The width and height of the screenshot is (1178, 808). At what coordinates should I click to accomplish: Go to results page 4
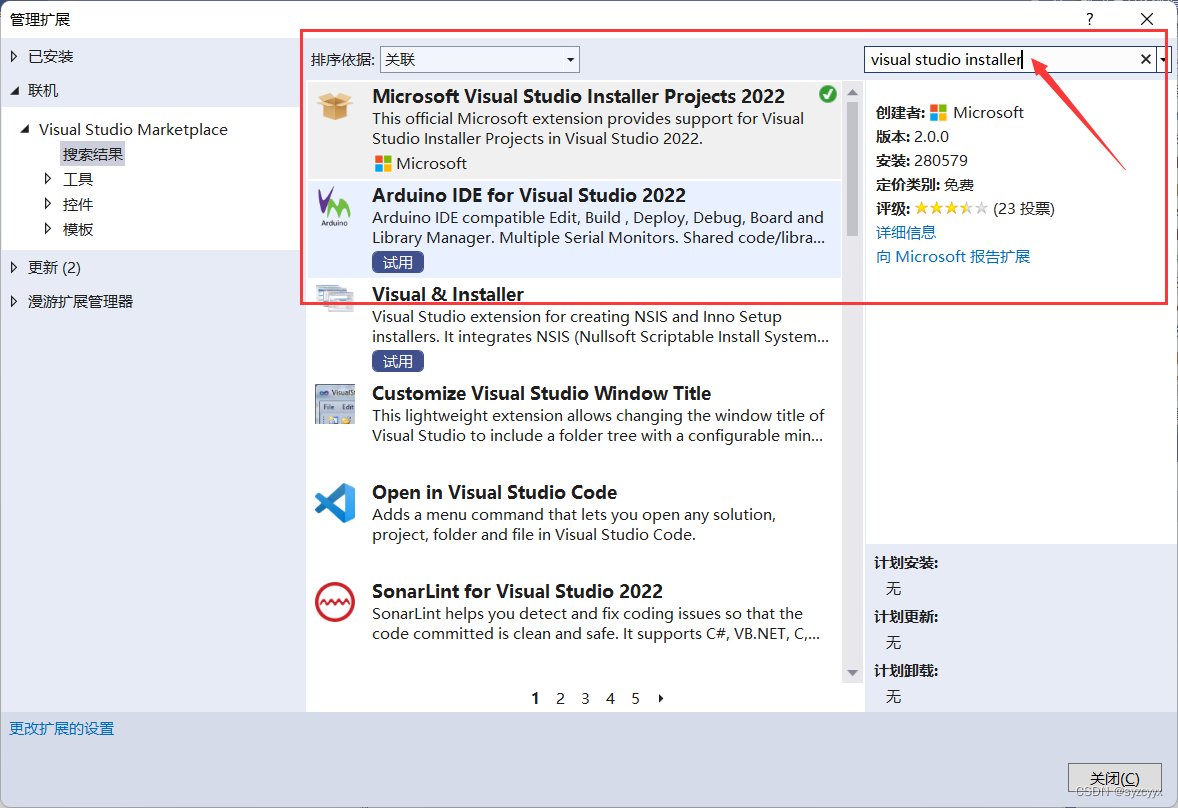pos(610,698)
